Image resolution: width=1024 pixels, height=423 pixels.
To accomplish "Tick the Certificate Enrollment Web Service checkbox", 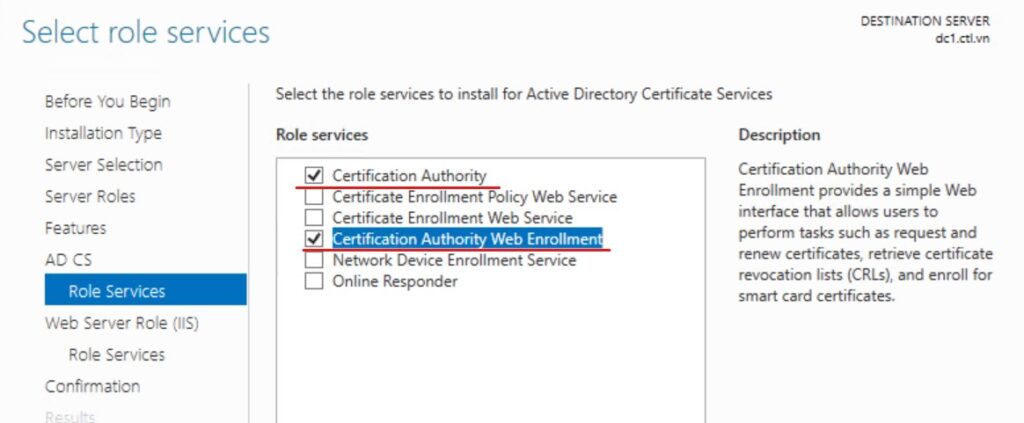I will pyautogui.click(x=314, y=218).
